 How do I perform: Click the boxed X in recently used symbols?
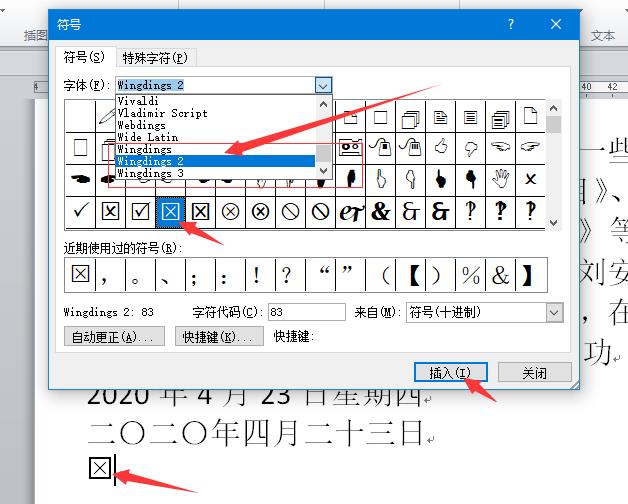[x=81, y=274]
